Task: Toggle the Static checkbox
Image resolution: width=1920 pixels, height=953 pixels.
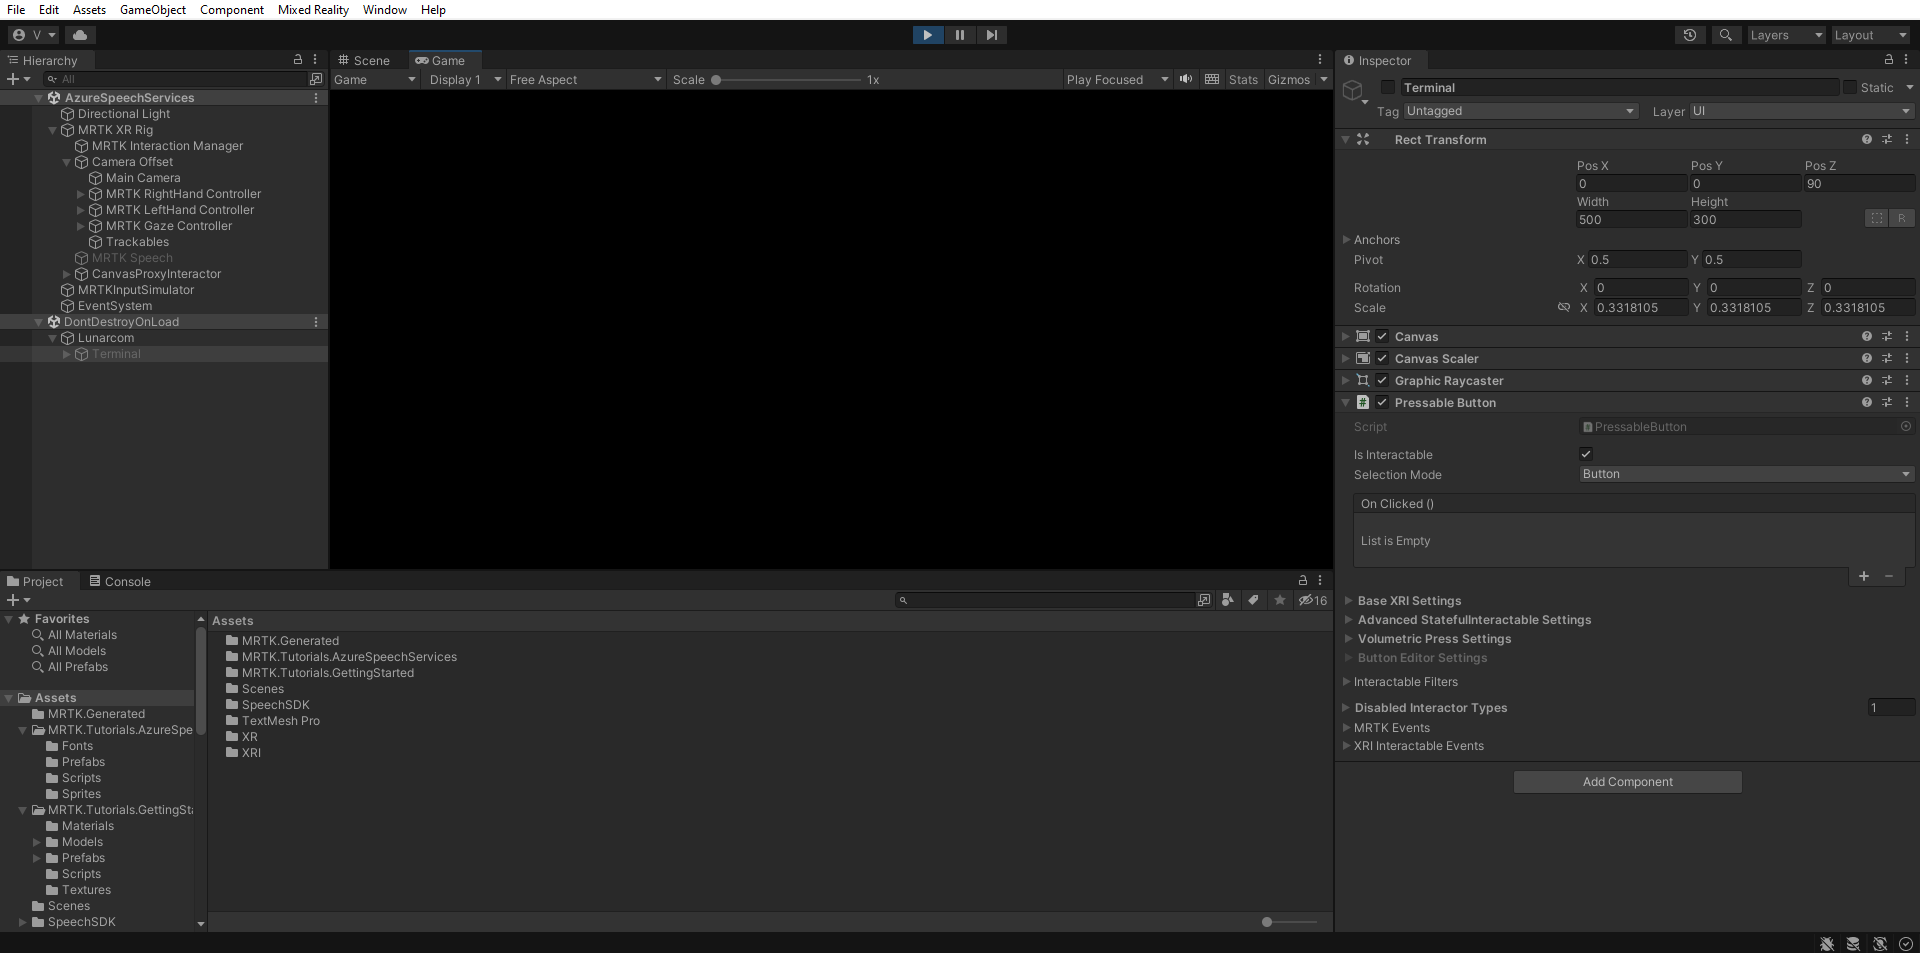Action: [1849, 87]
